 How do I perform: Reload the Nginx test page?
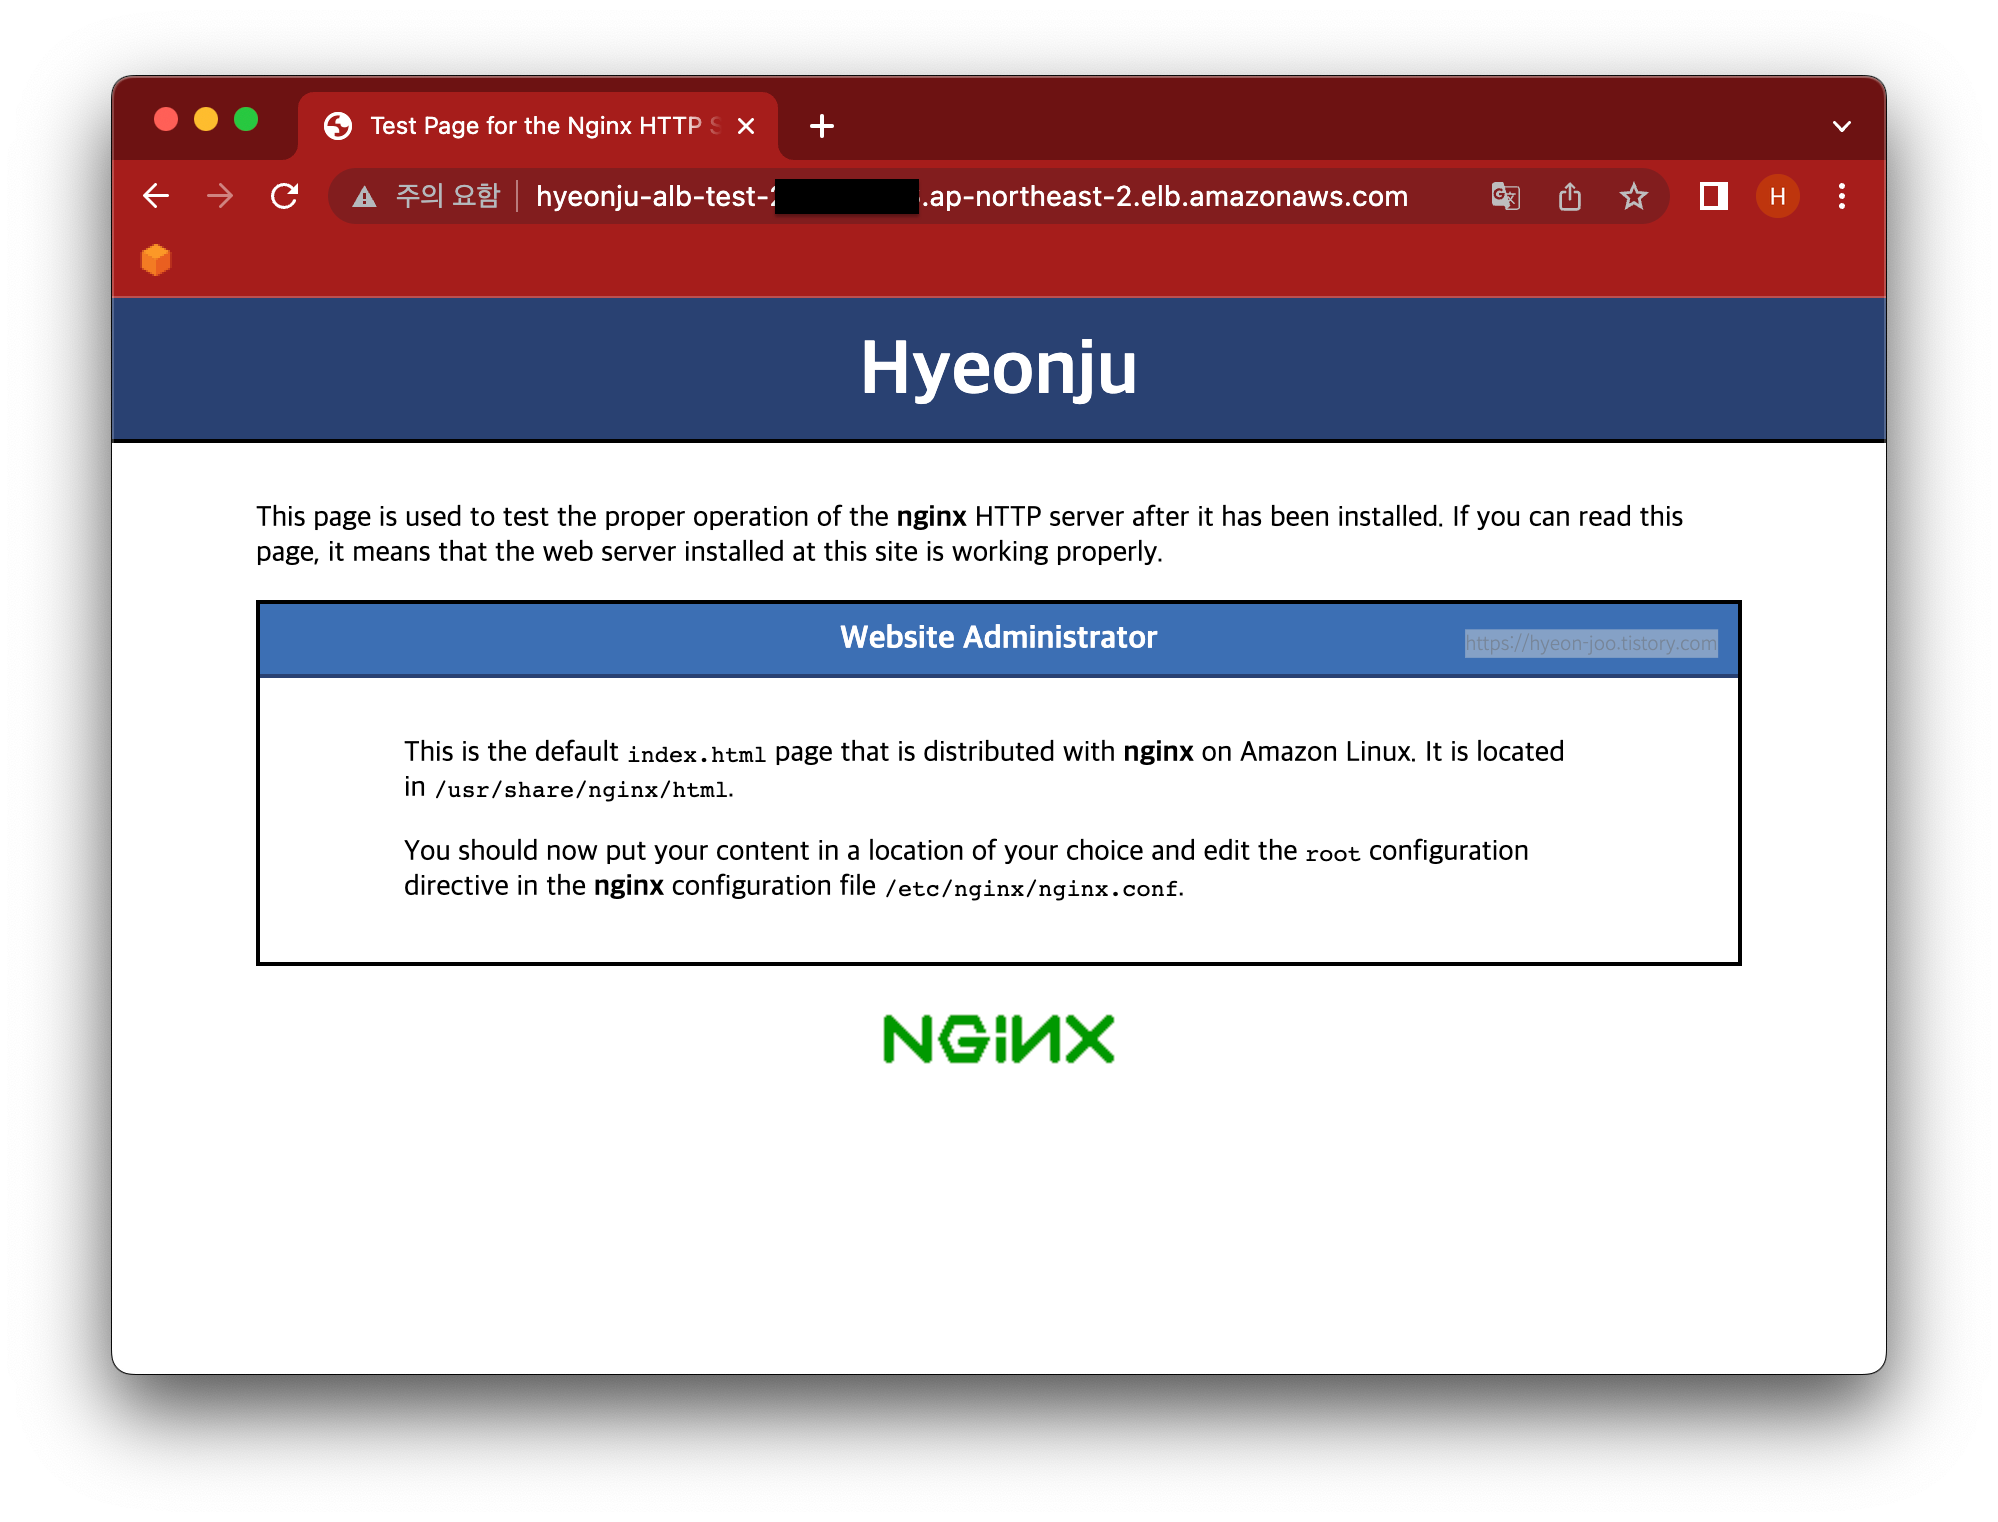pyautogui.click(x=285, y=196)
